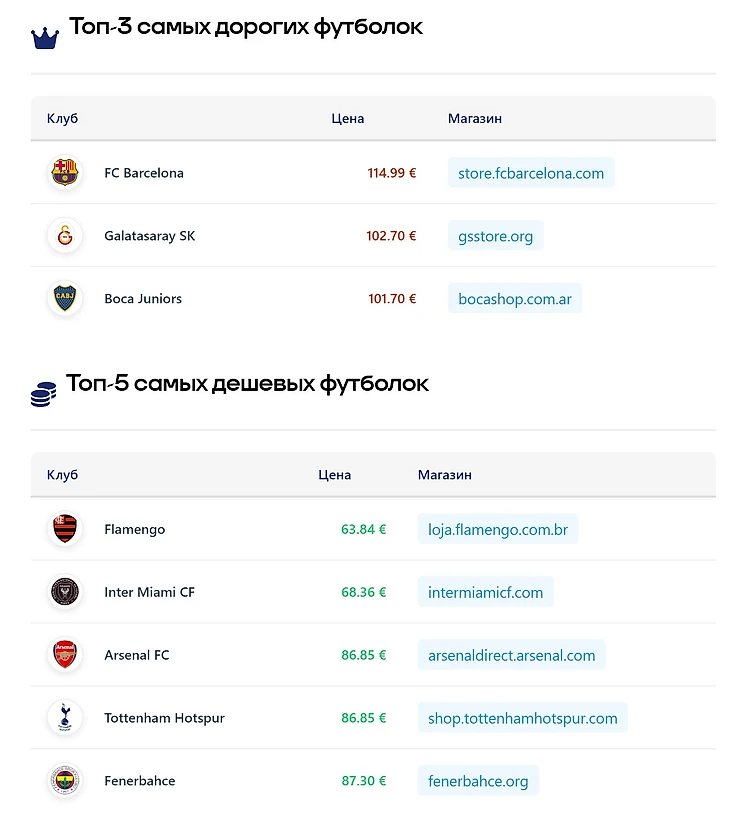The image size is (730, 823).
Task: Open the arsenaldirect.arsenal.com link
Action: pos(511,655)
